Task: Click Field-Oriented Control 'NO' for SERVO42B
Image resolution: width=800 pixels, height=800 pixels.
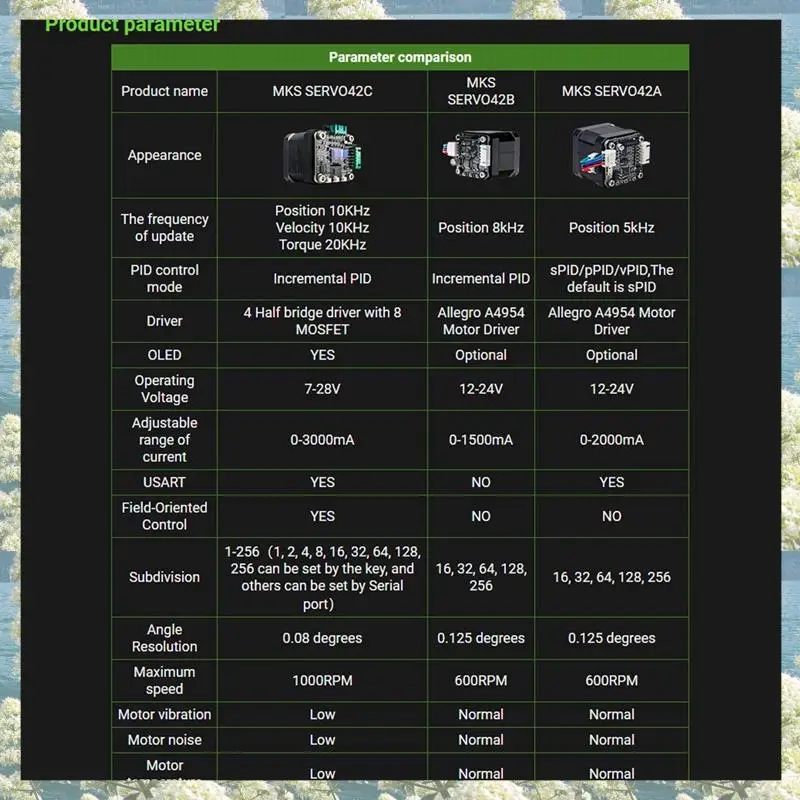Action: pyautogui.click(x=481, y=516)
